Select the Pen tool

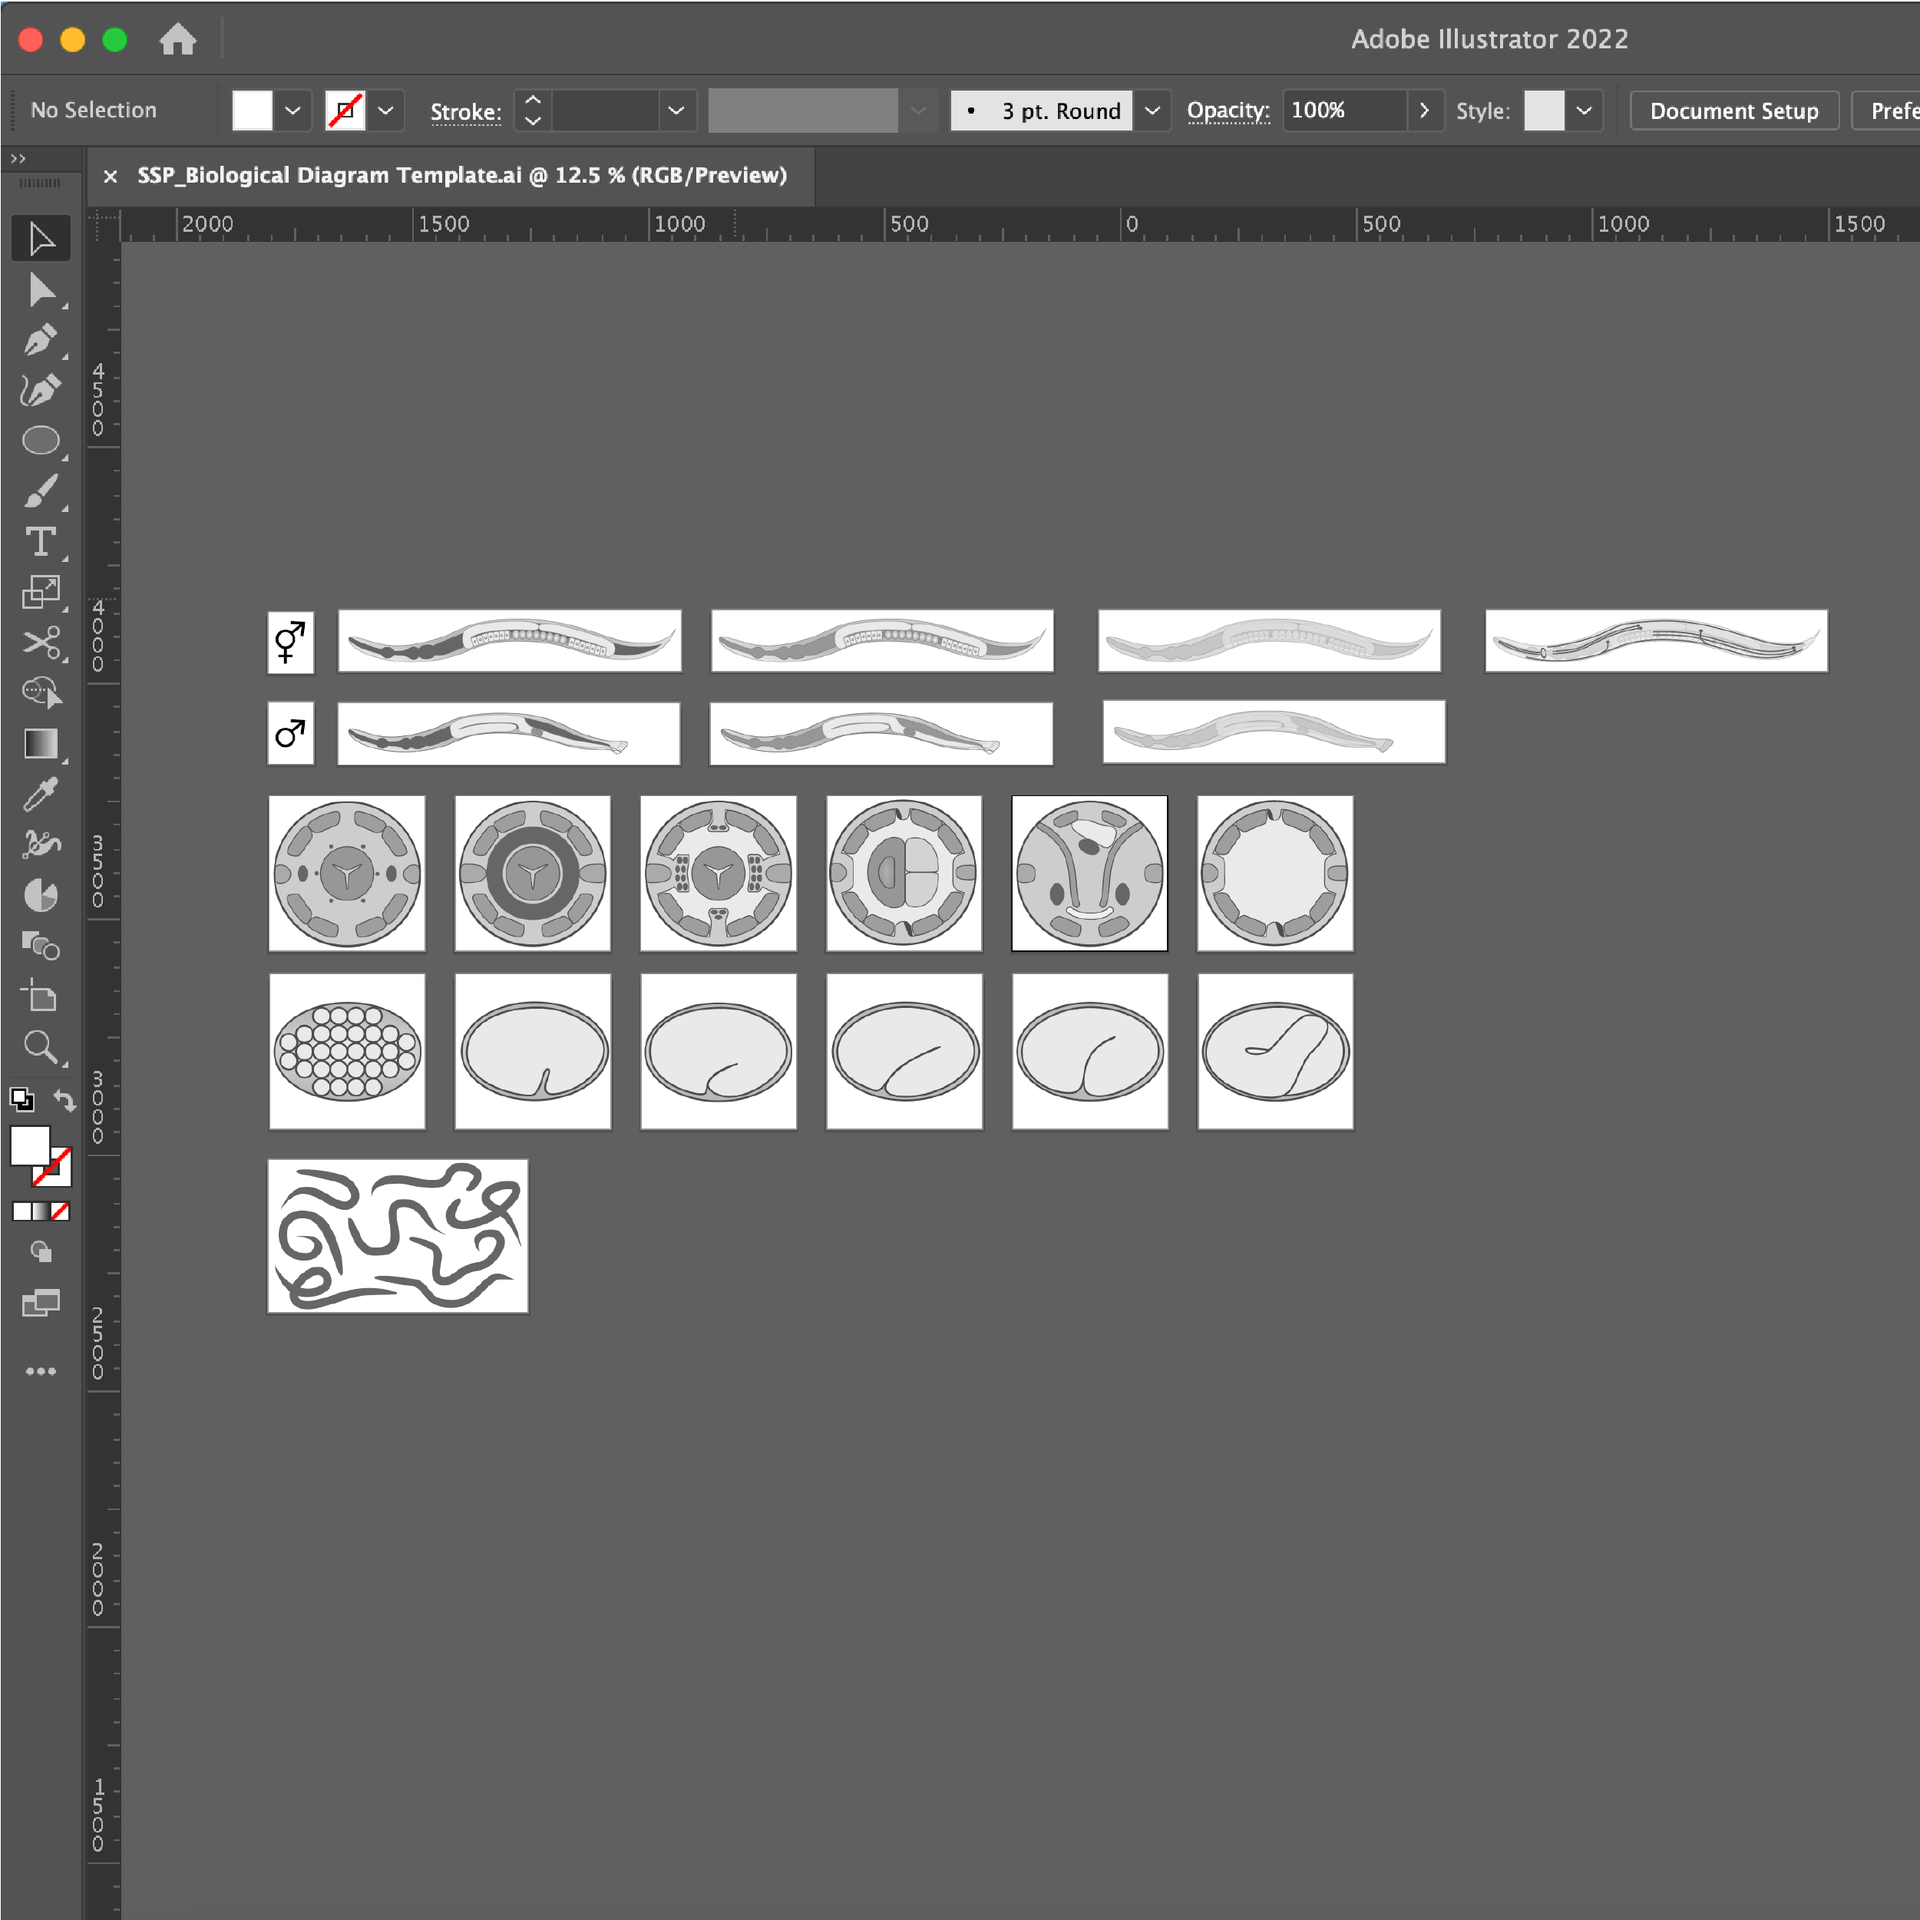coord(41,340)
